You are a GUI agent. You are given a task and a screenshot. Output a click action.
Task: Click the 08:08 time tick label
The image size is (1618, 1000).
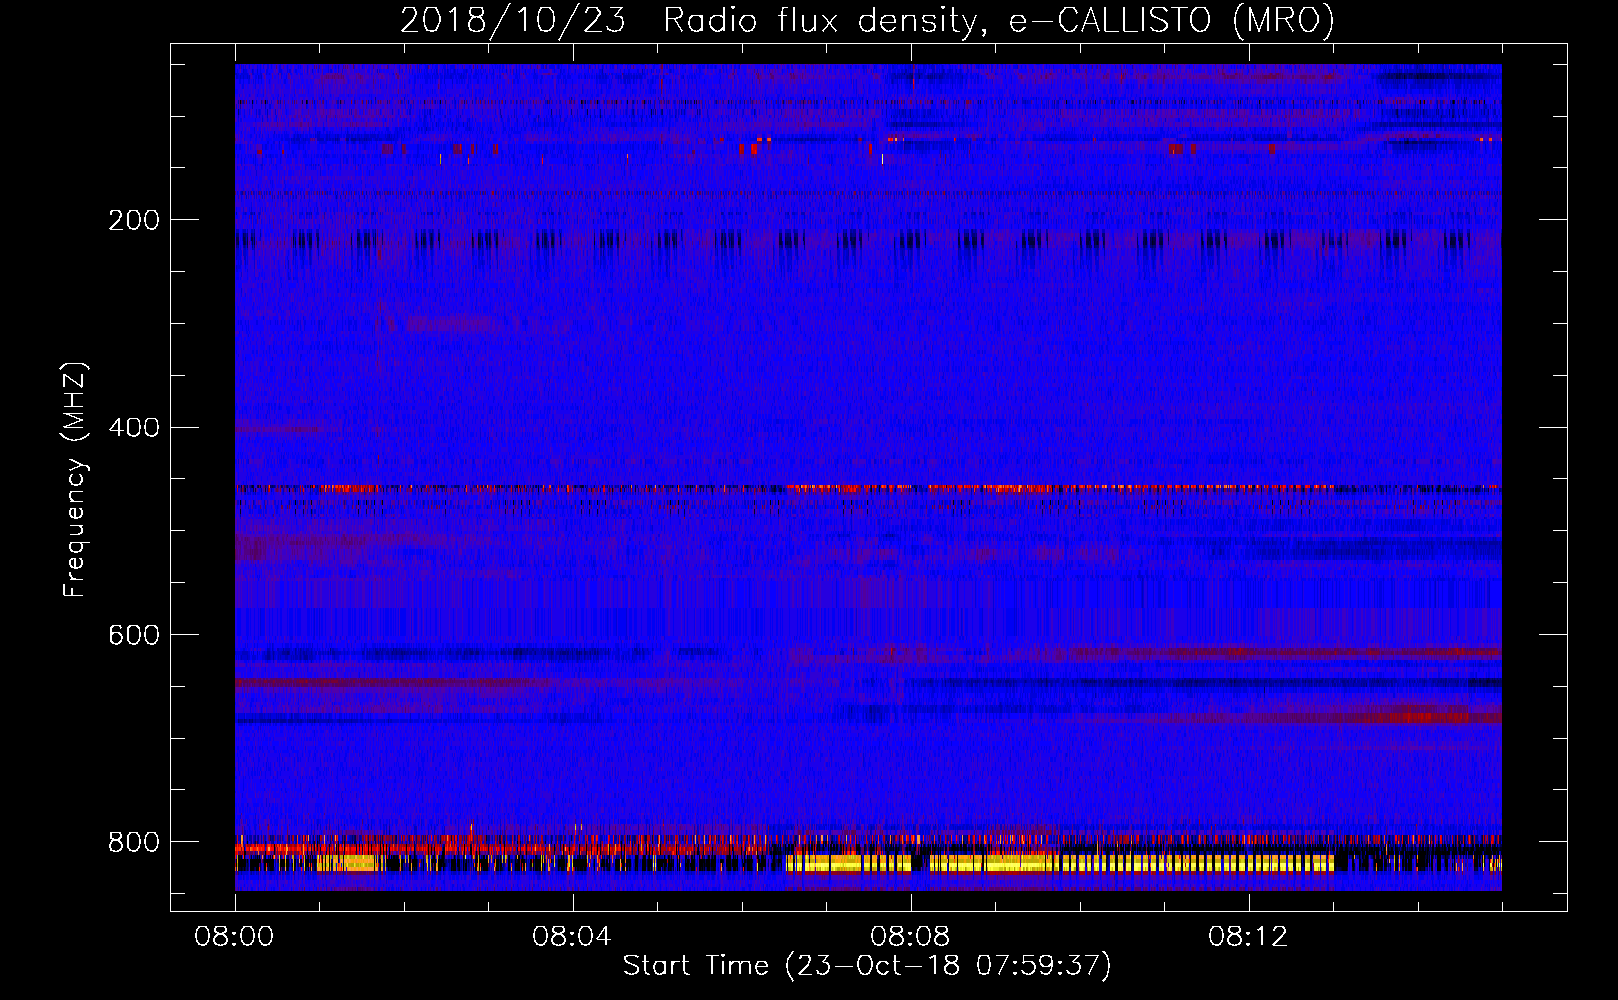[x=910, y=937]
